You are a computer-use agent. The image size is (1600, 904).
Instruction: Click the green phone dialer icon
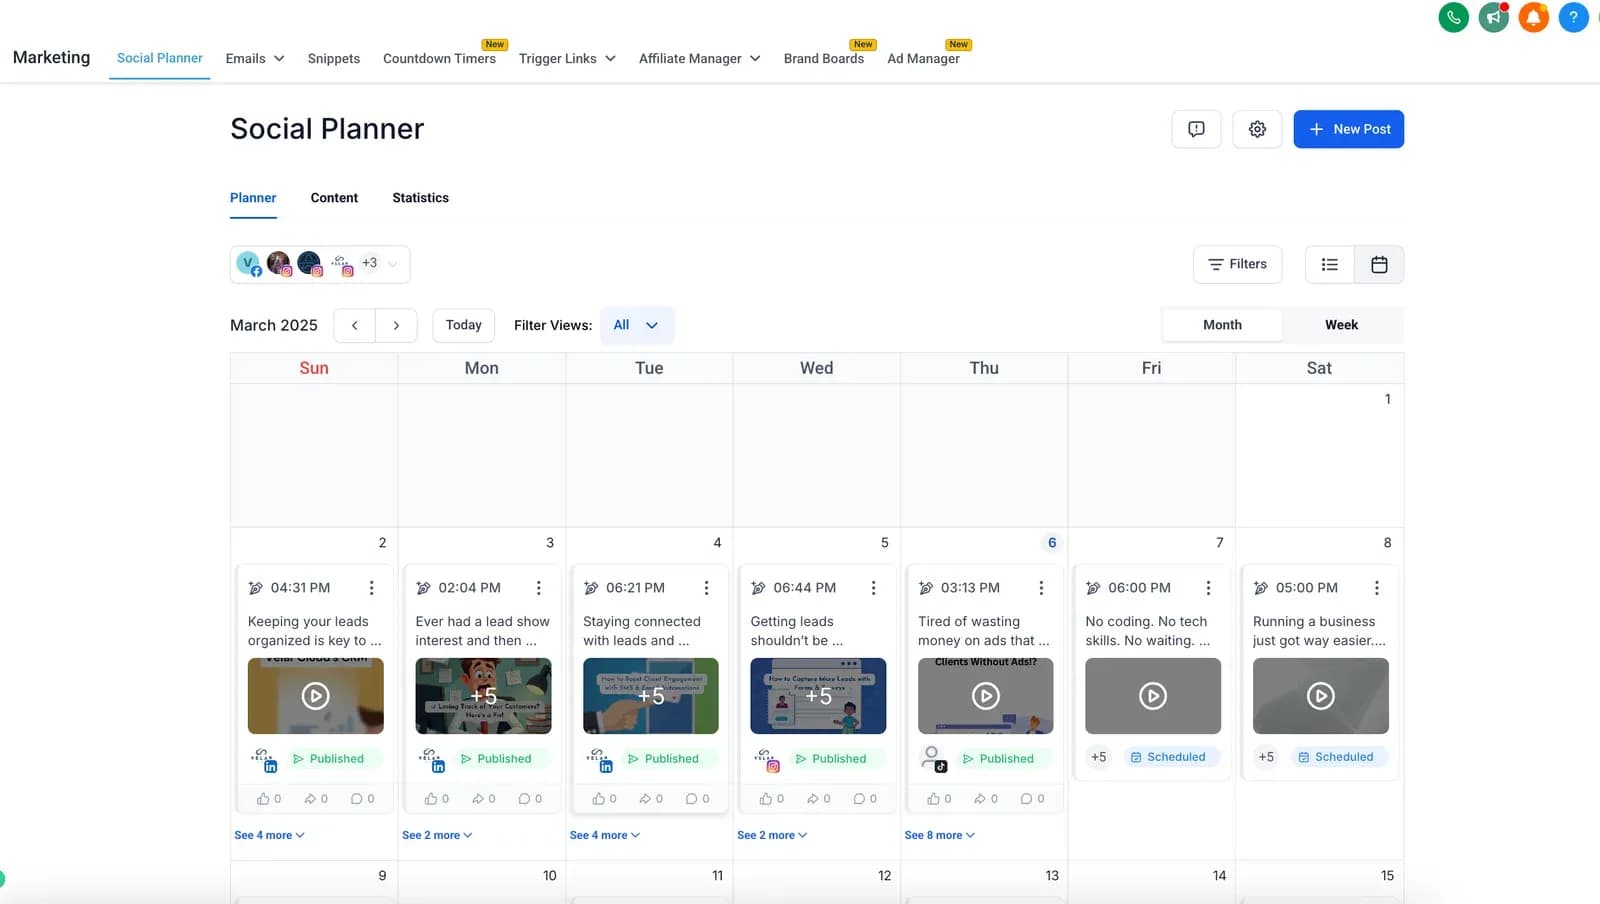(1453, 17)
